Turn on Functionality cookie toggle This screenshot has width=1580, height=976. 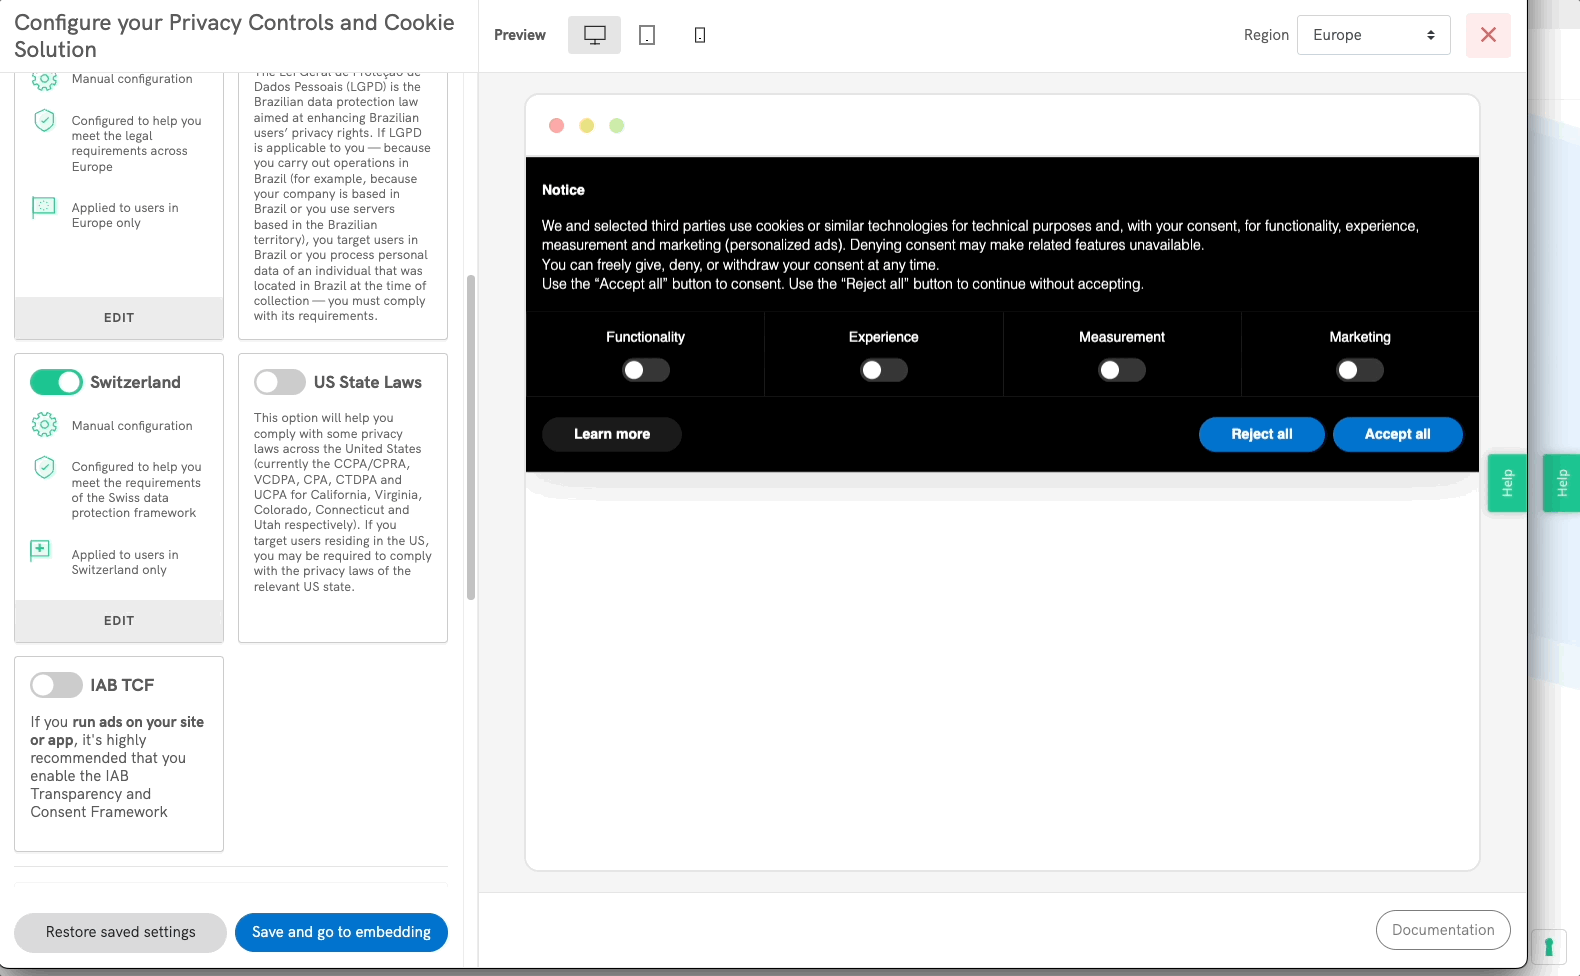645,370
